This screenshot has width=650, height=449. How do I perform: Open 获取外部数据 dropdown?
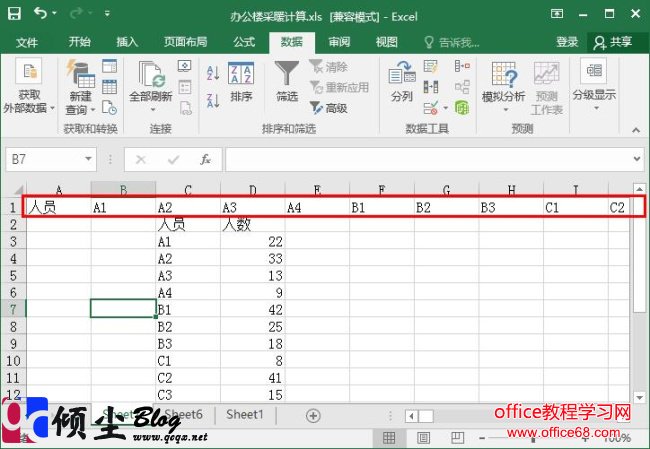[x=29, y=86]
